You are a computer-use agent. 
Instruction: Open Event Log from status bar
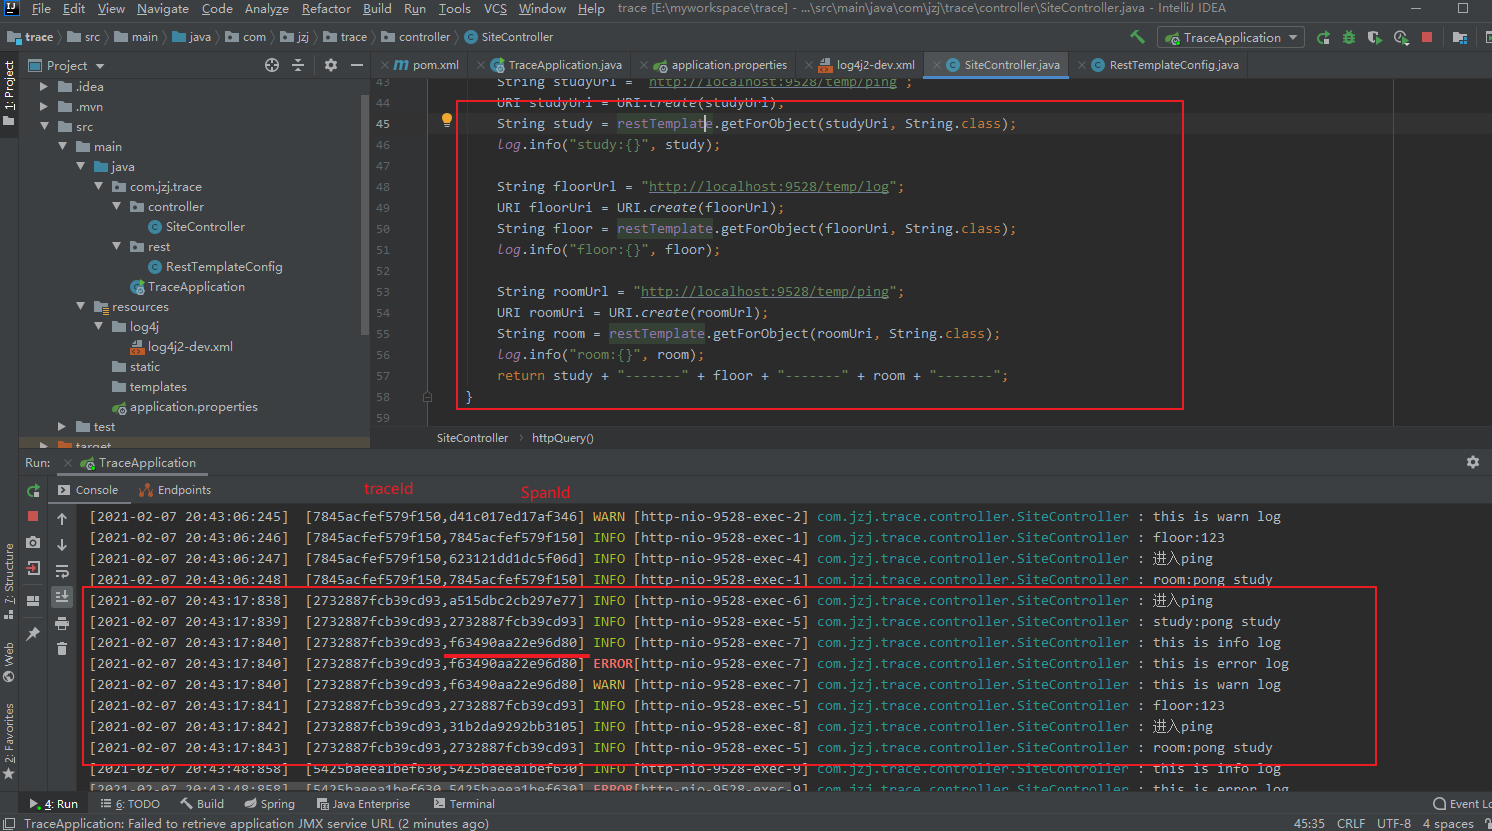pyautogui.click(x=1462, y=804)
